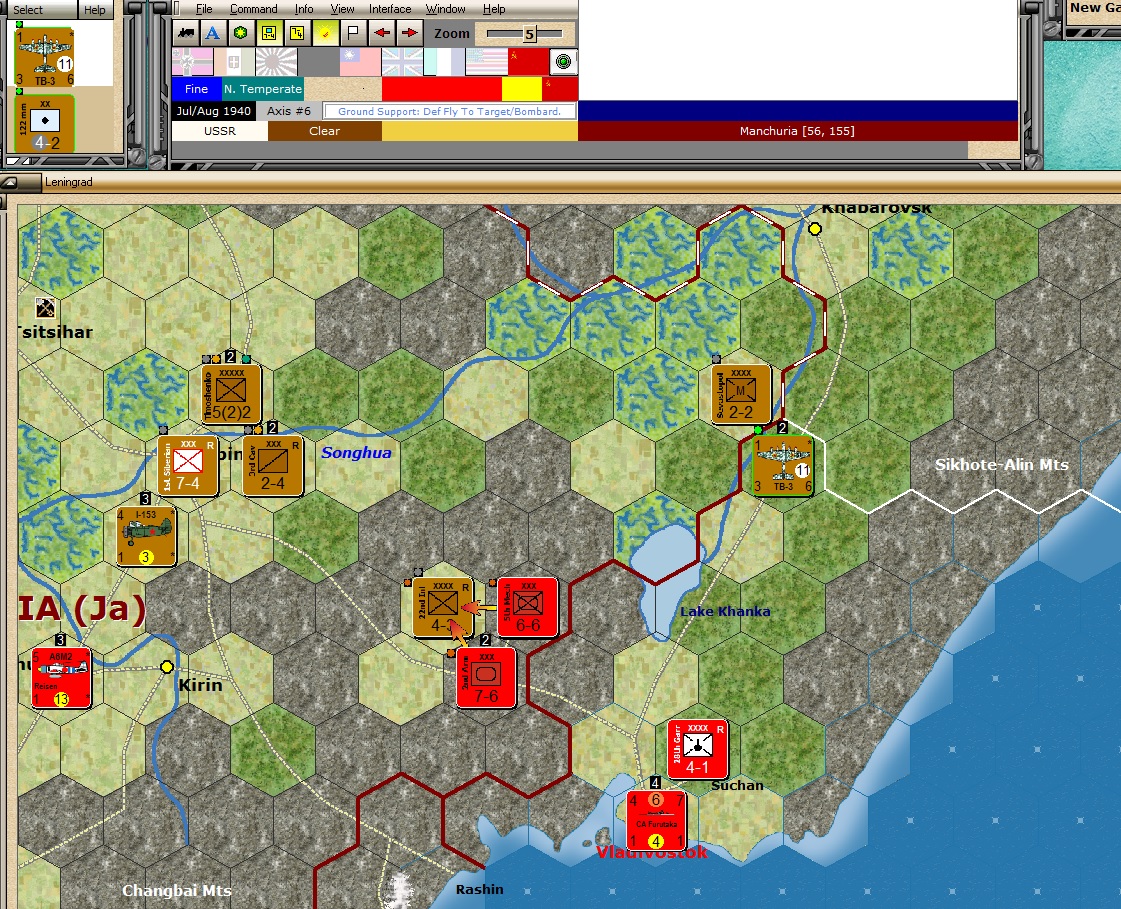Open the Info menu
This screenshot has width=1121, height=909.
[x=304, y=9]
